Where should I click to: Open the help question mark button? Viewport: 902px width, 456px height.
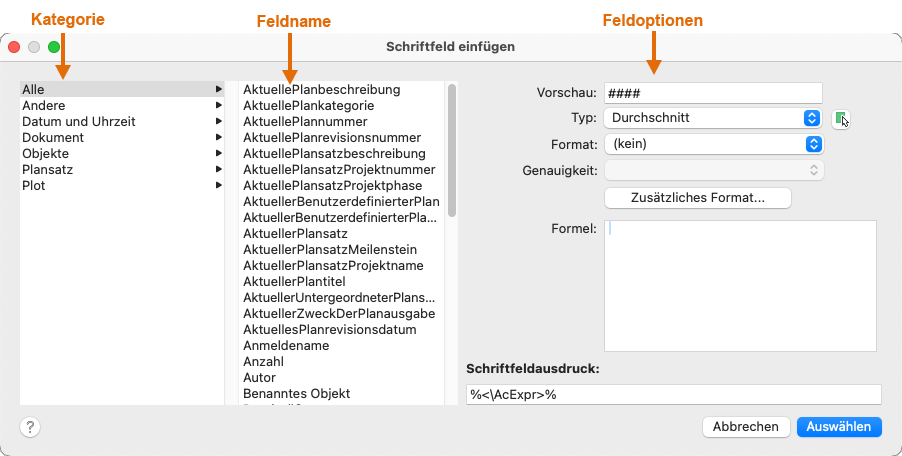coord(30,427)
